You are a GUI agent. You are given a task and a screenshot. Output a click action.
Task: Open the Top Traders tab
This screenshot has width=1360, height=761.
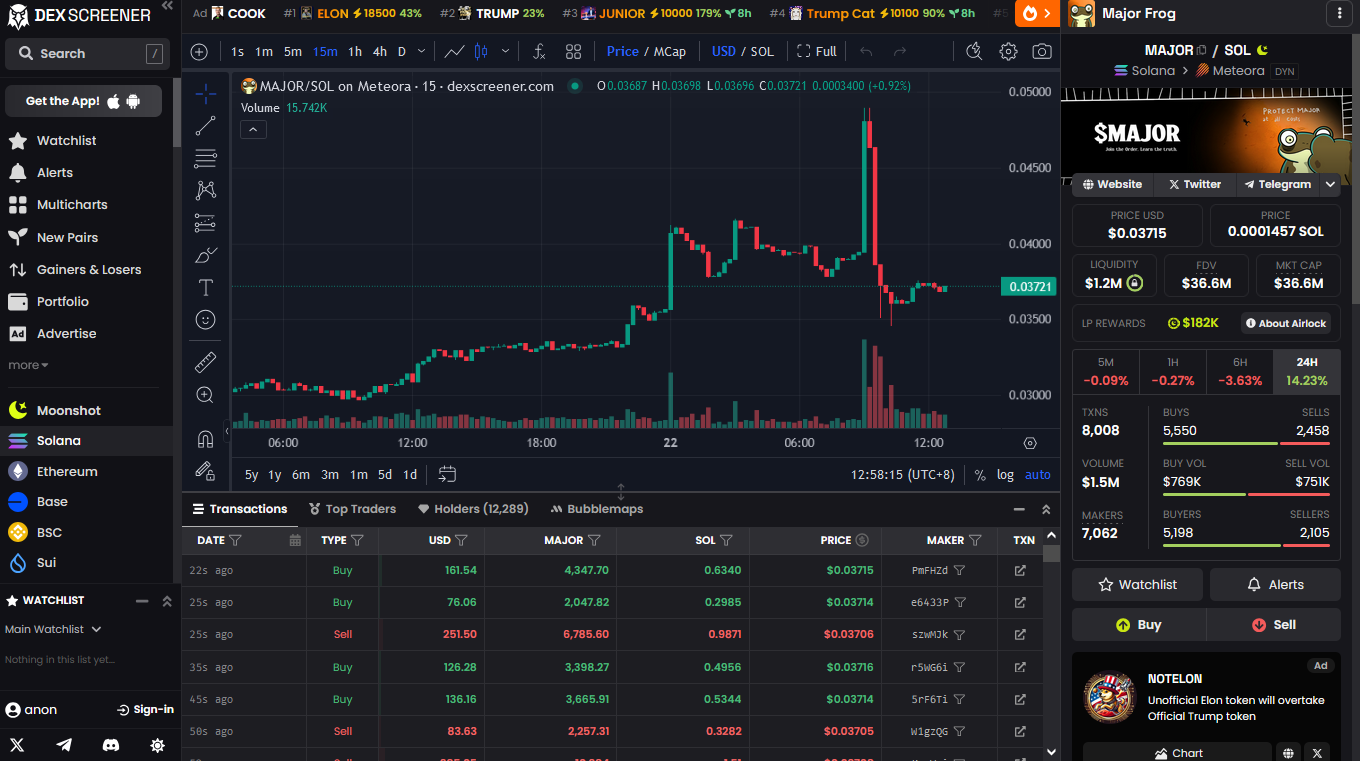[x=352, y=509]
